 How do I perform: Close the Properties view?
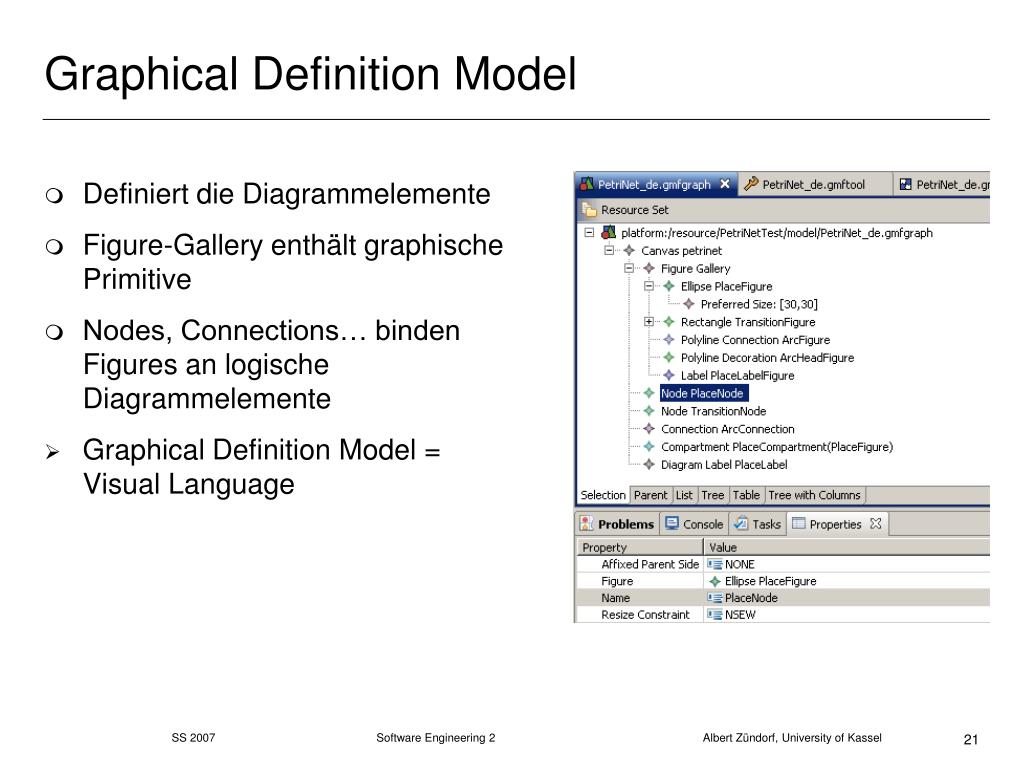pyautogui.click(x=876, y=523)
